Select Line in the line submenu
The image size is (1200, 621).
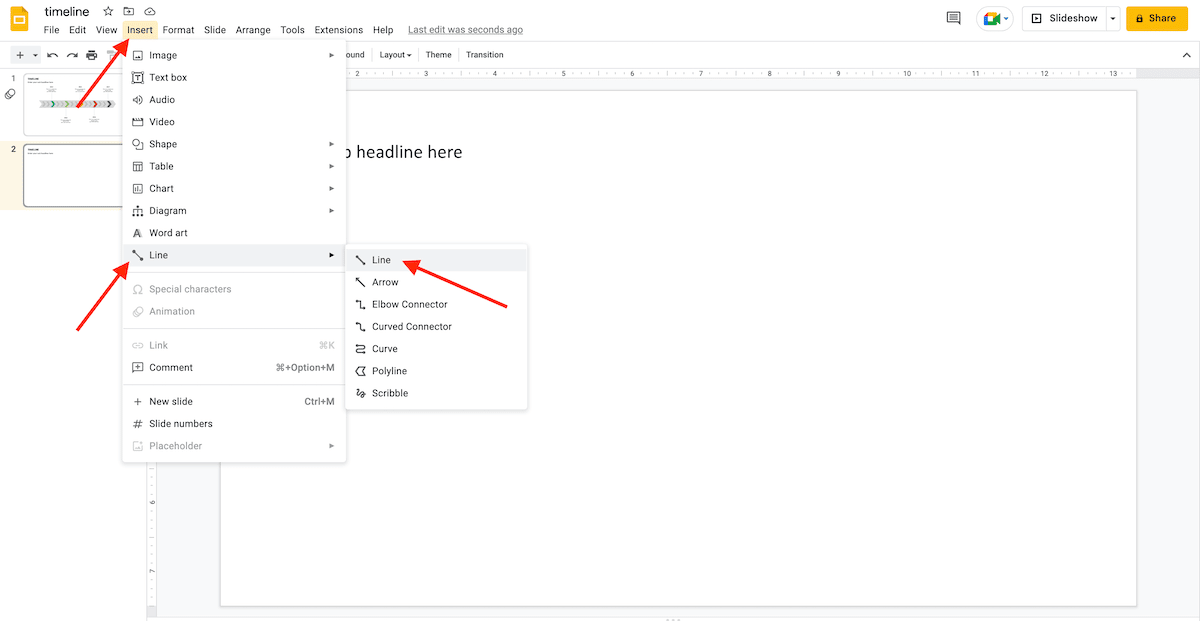pos(436,260)
